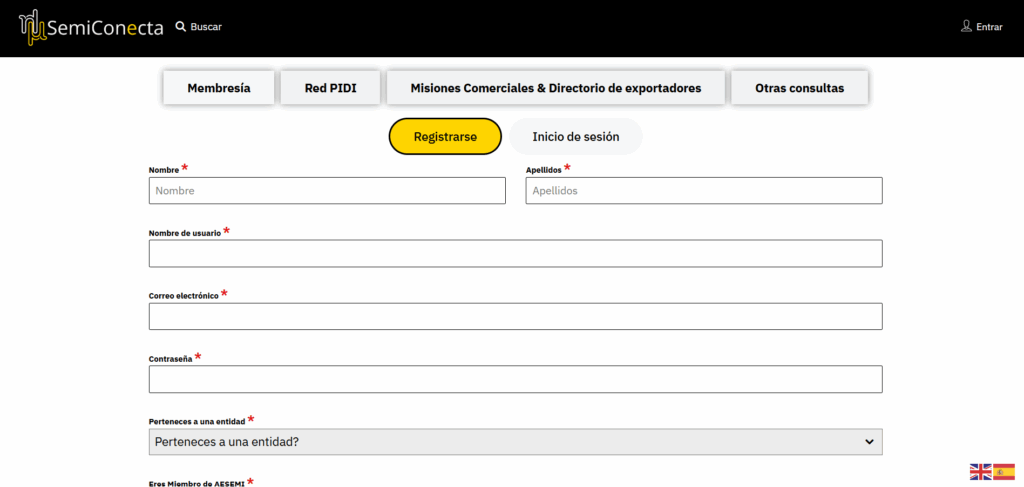Open the Perteneces a una entidad dropdown

pos(505,442)
